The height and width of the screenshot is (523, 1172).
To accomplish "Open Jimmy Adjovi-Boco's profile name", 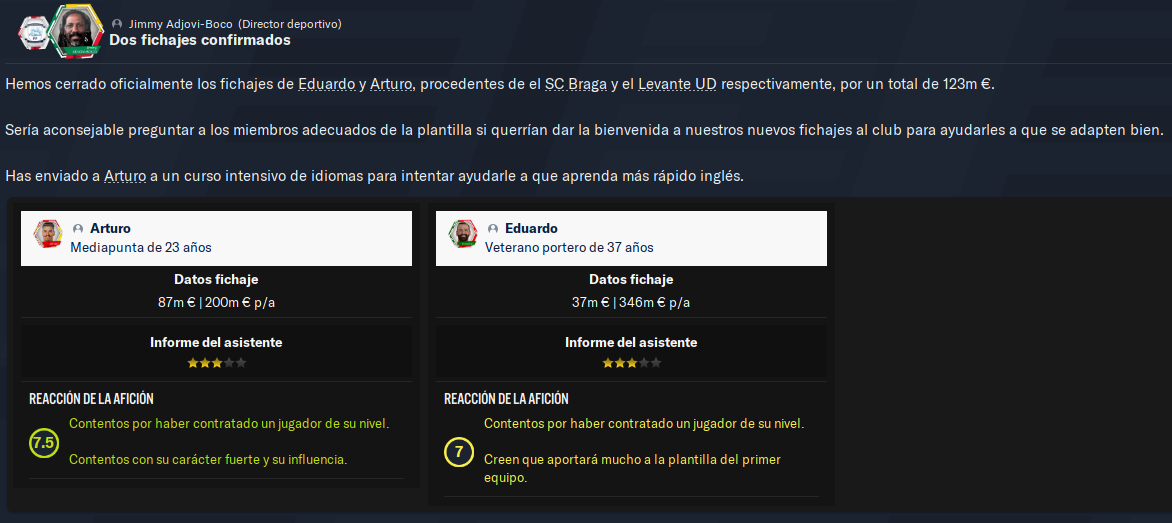I will coord(180,24).
